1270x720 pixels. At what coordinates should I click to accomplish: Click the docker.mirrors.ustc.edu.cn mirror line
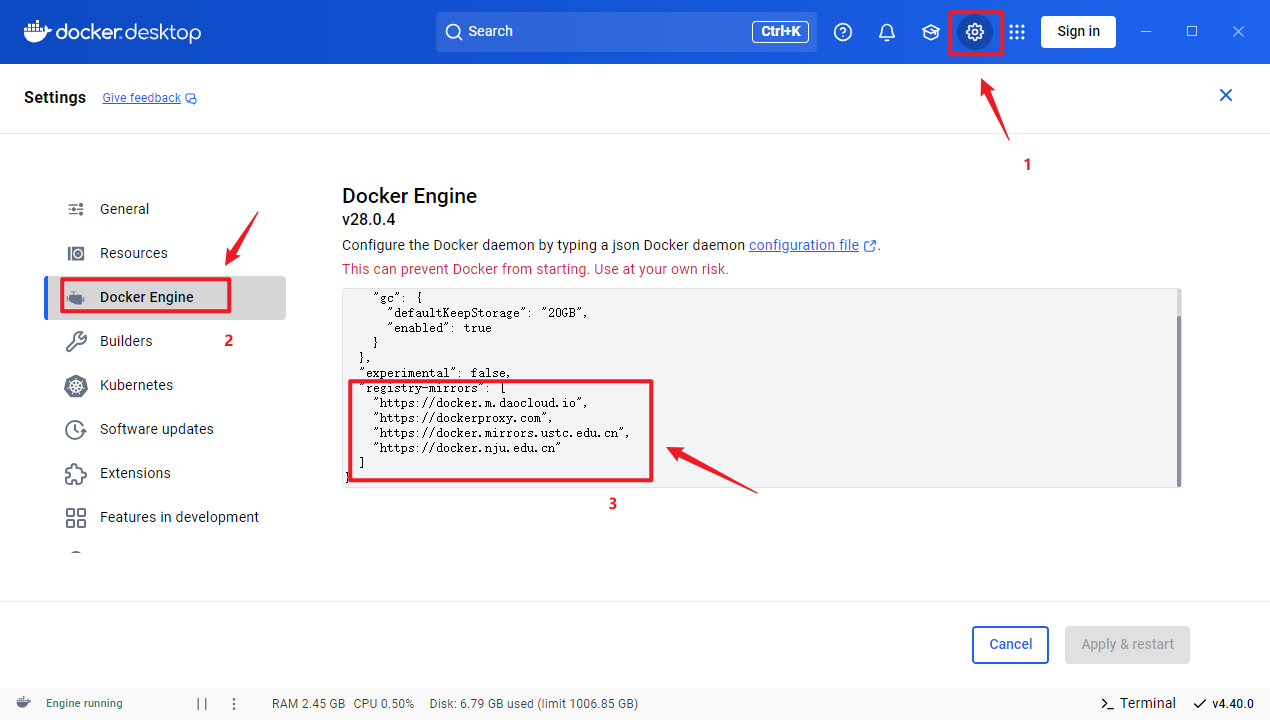point(502,433)
